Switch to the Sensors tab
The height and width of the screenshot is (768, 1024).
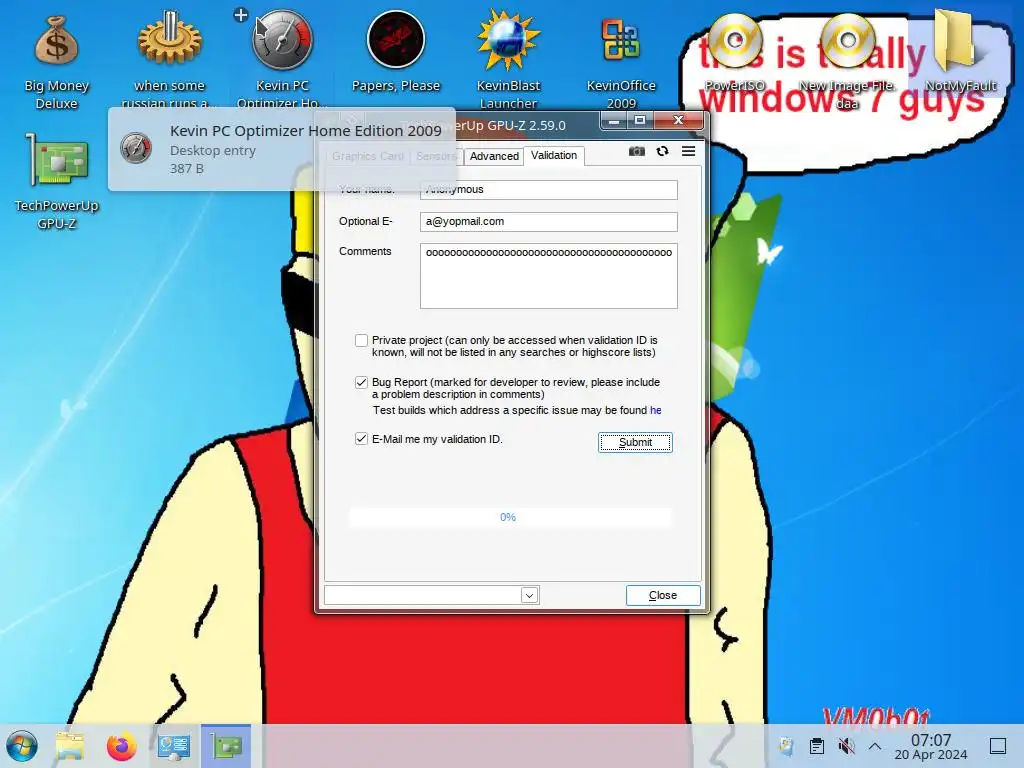tap(436, 156)
